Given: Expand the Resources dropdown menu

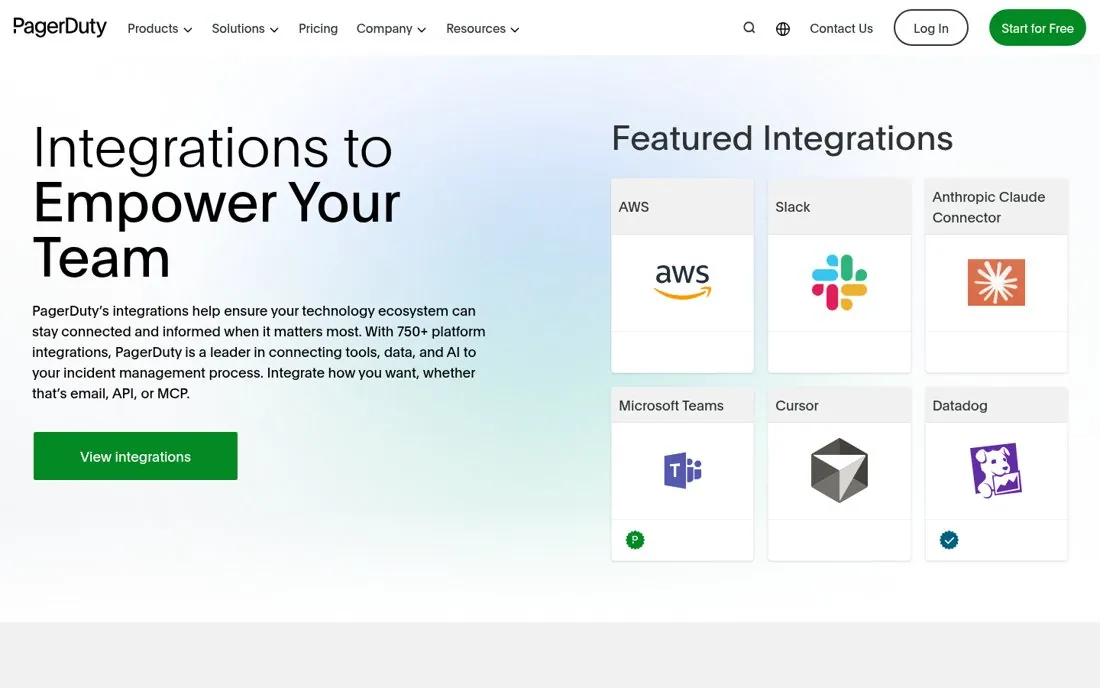Looking at the screenshot, I should pos(483,29).
